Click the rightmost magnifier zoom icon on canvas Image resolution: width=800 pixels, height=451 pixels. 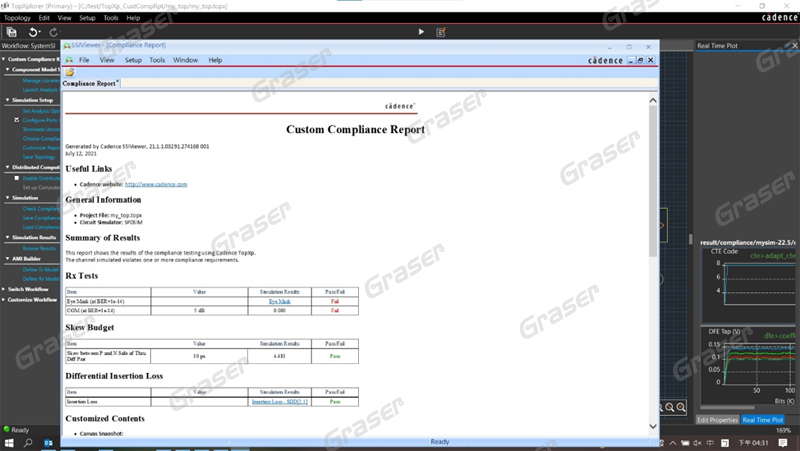(681, 407)
